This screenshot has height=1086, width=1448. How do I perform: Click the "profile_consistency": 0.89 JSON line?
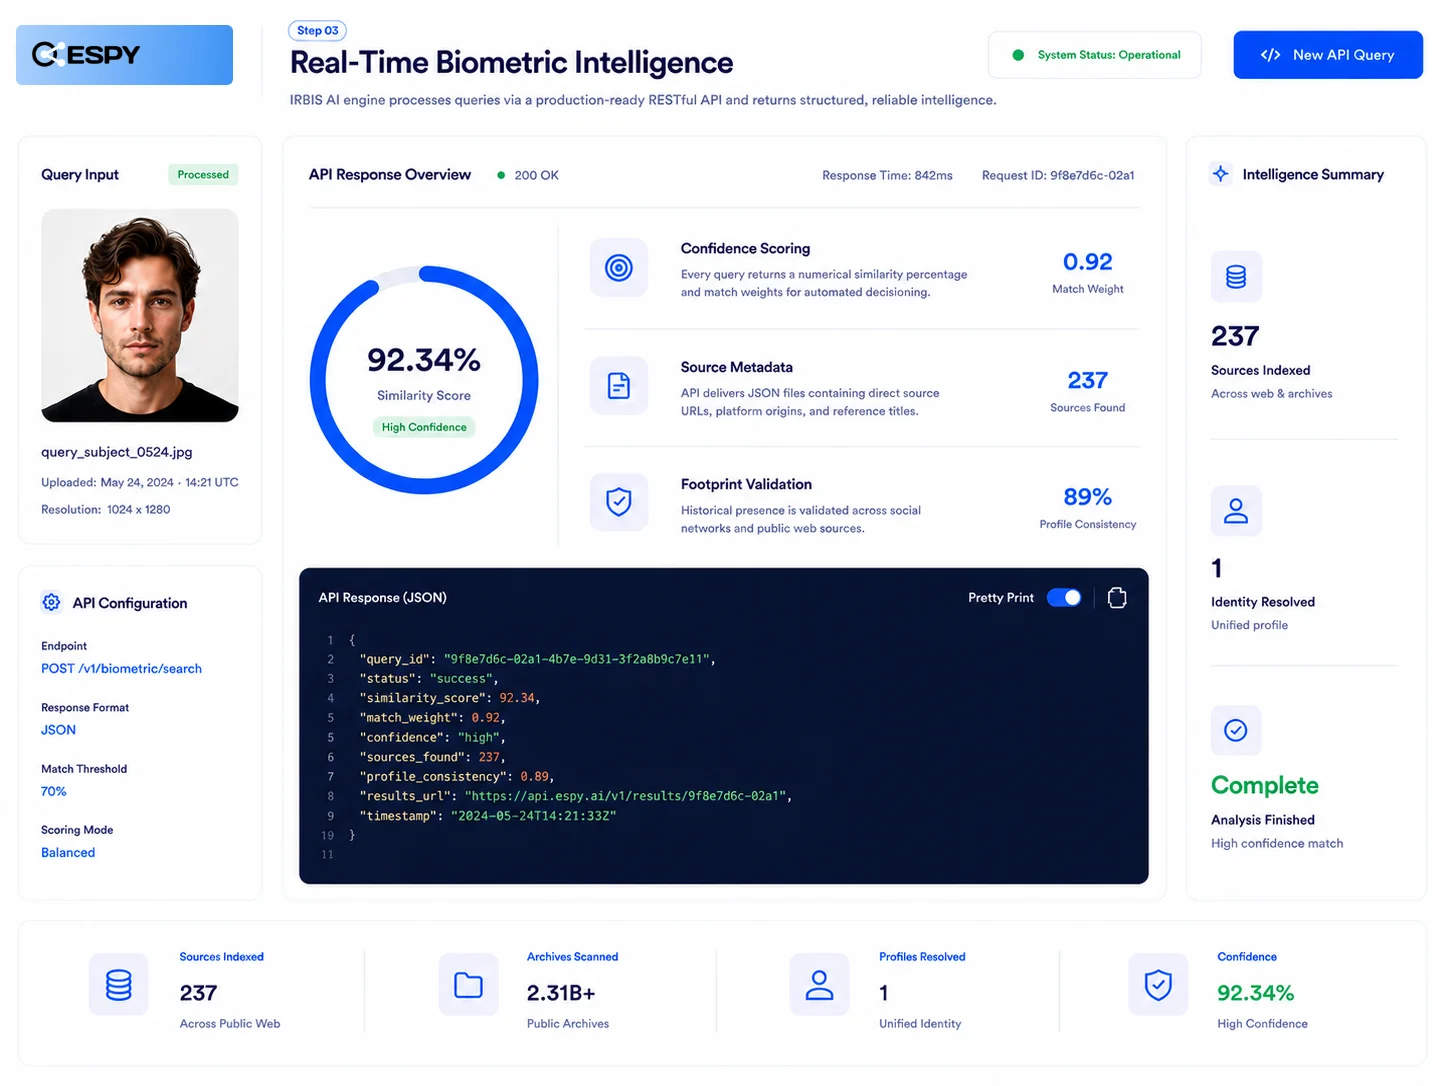tap(456, 776)
